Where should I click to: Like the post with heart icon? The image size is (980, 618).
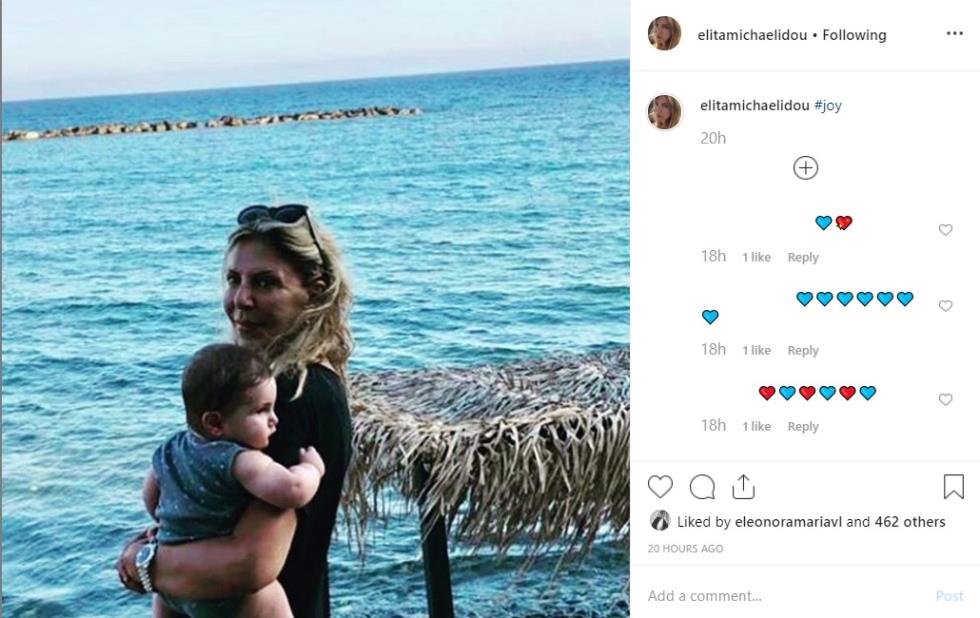point(660,487)
